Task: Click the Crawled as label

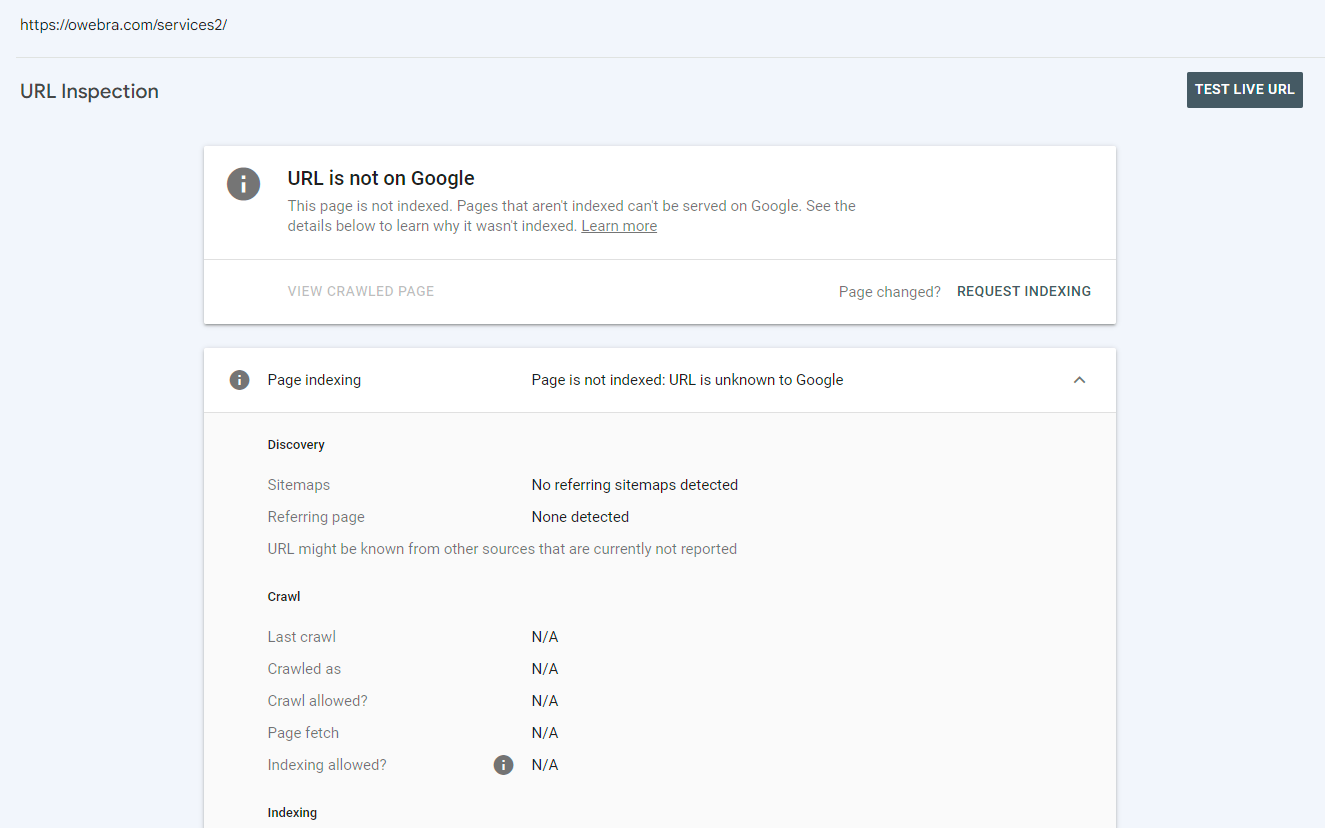Action: [x=304, y=669]
